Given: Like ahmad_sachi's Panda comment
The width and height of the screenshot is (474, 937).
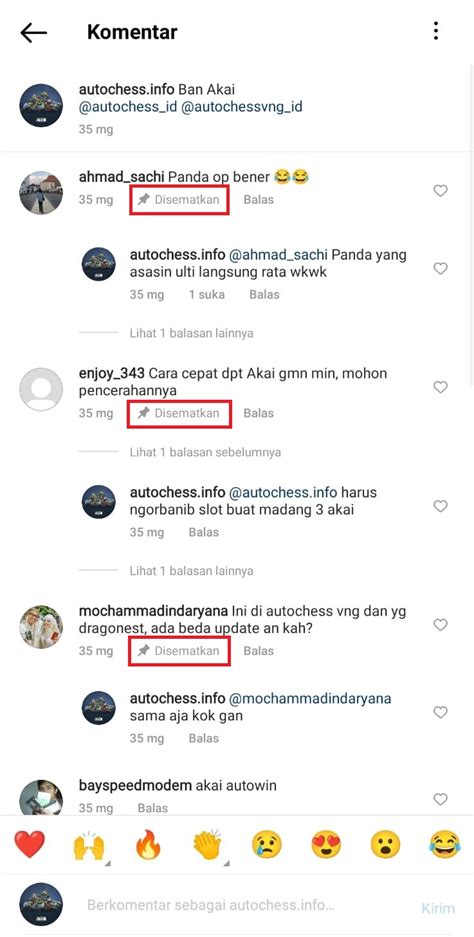Looking at the screenshot, I should click(x=441, y=191).
